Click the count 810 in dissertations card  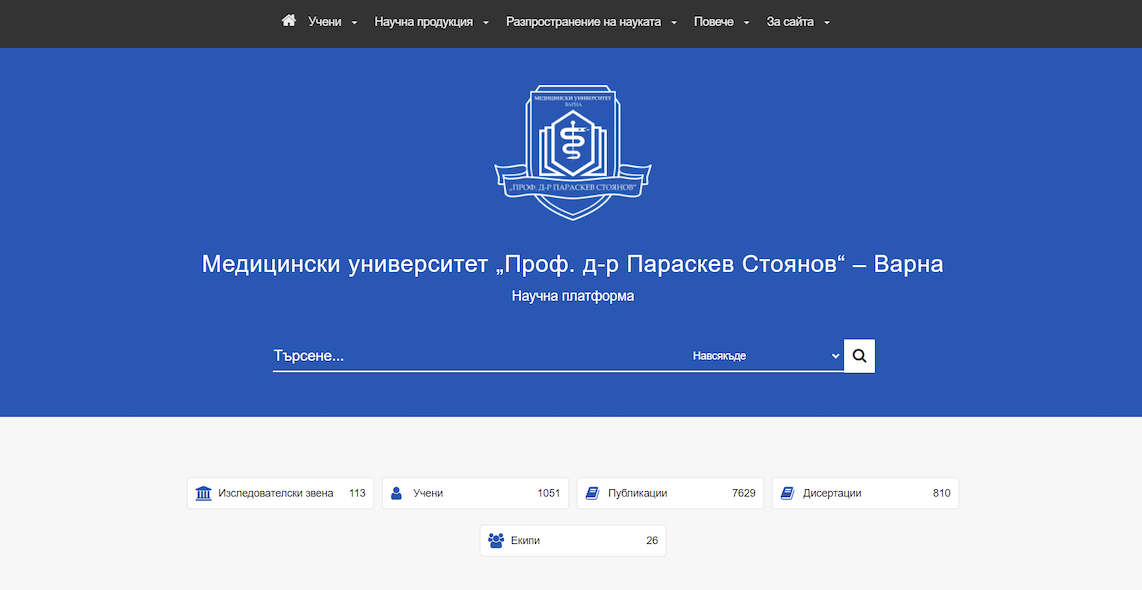pos(942,493)
